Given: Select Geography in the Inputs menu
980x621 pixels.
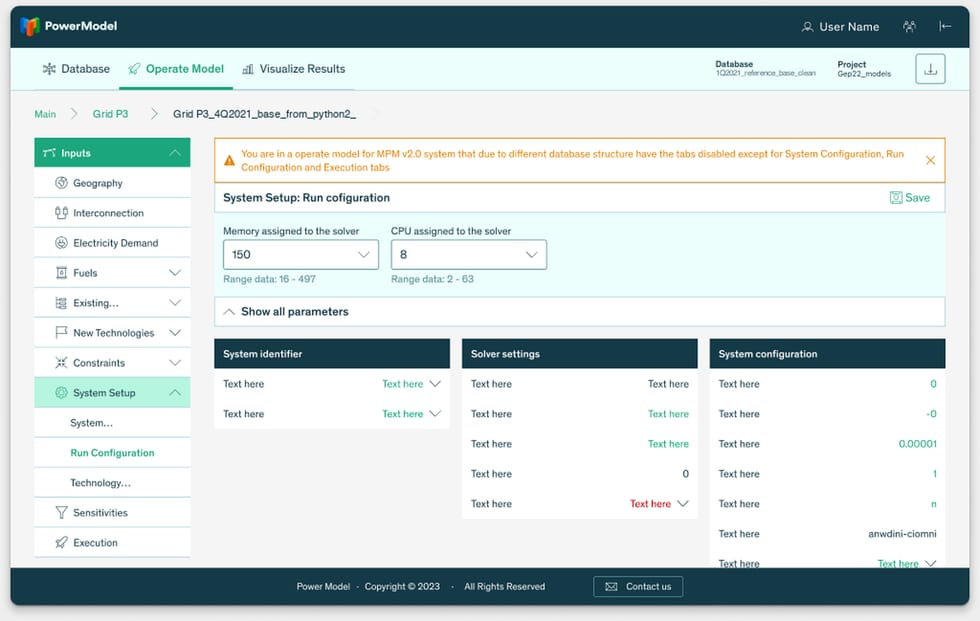Looking at the screenshot, I should point(112,183).
